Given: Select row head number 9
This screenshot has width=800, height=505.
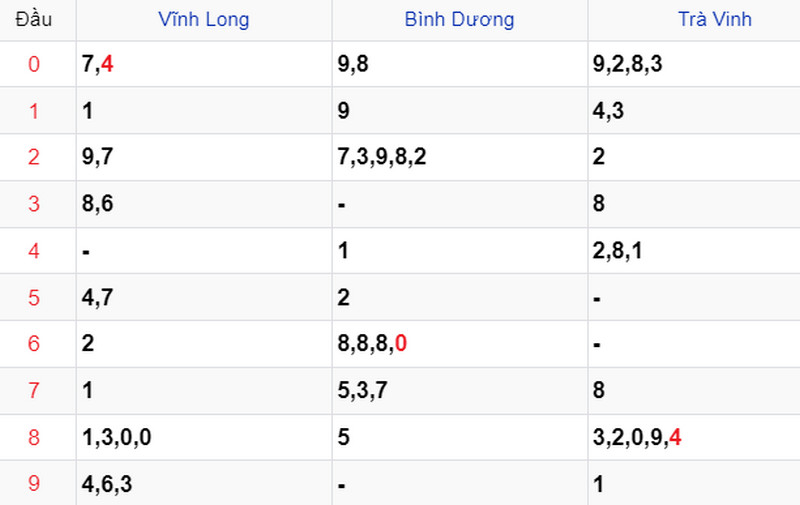Looking at the screenshot, I should coord(34,483).
